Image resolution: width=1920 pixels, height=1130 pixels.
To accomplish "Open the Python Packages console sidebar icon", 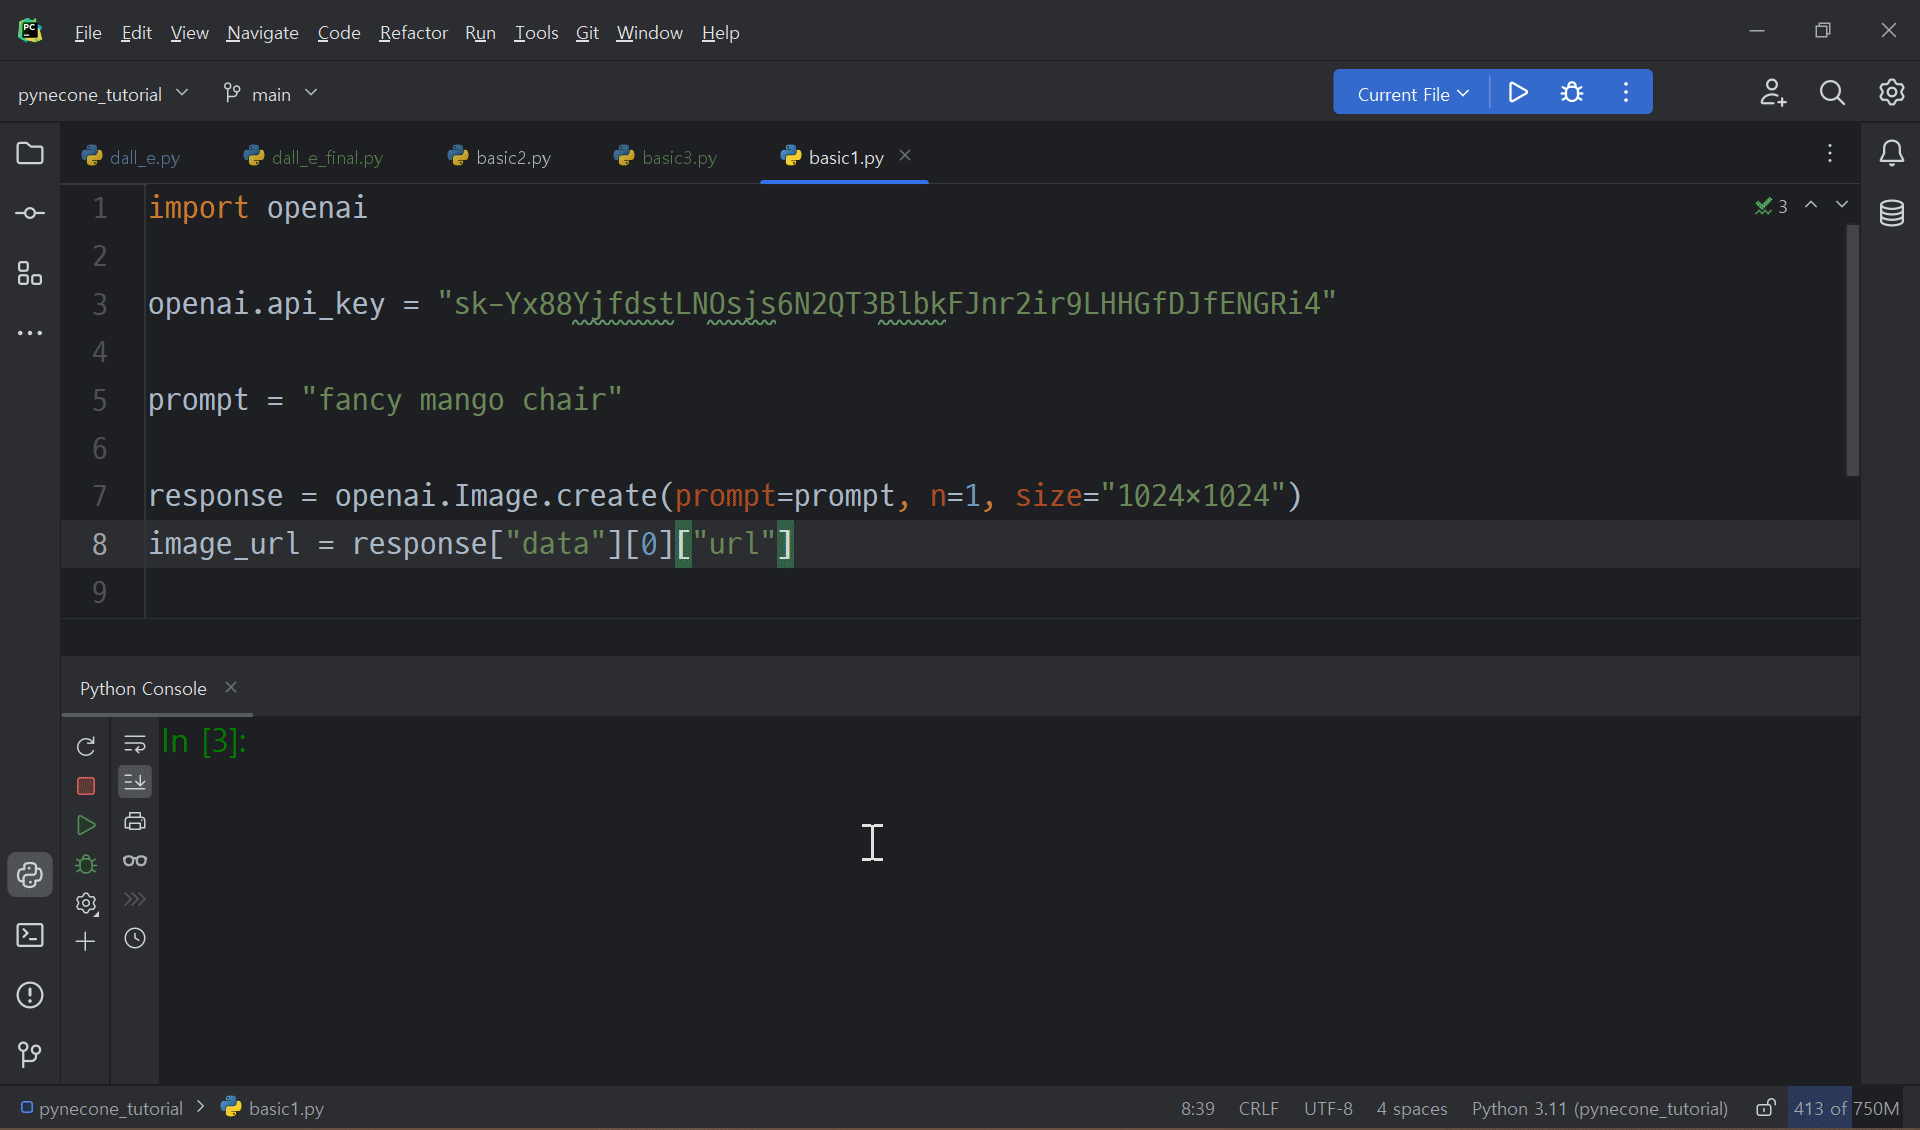I will [30, 875].
